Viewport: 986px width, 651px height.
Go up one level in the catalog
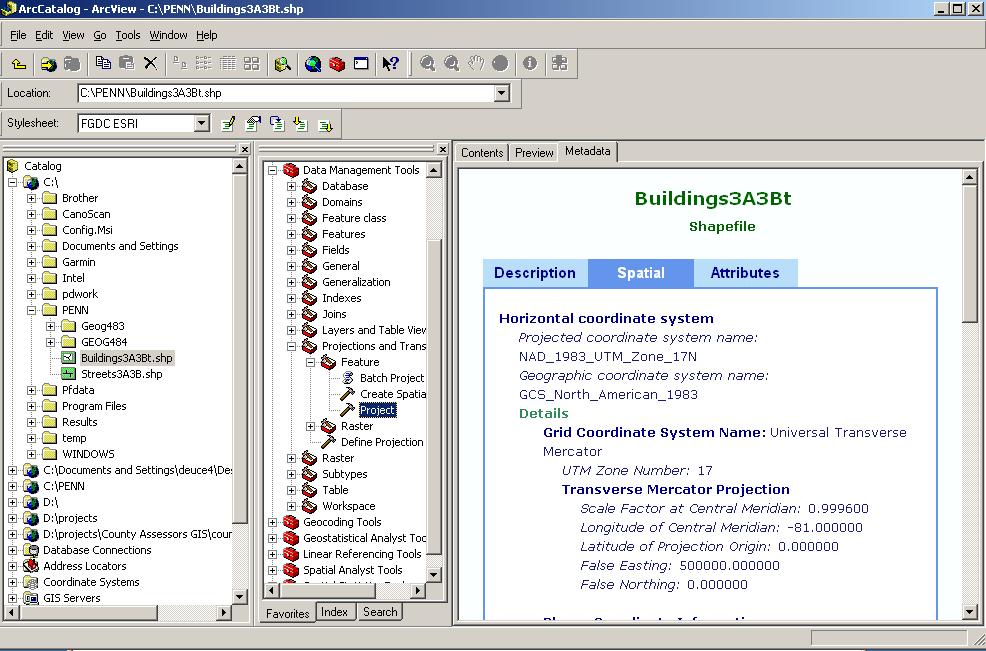coord(19,64)
